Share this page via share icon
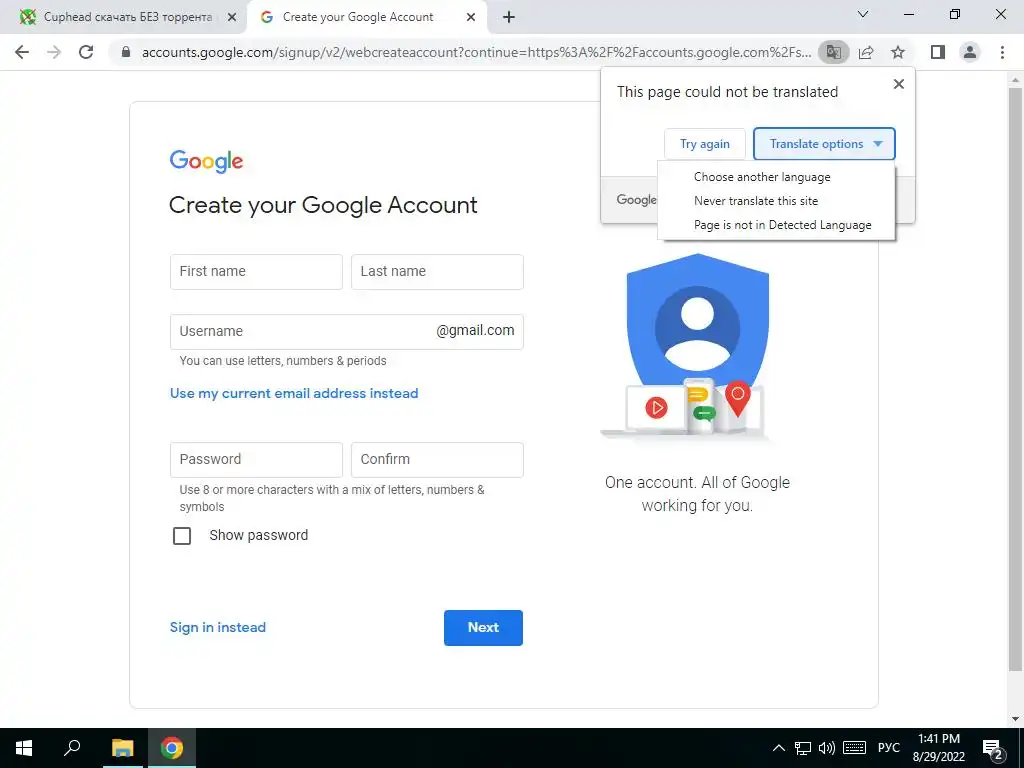 click(x=866, y=52)
